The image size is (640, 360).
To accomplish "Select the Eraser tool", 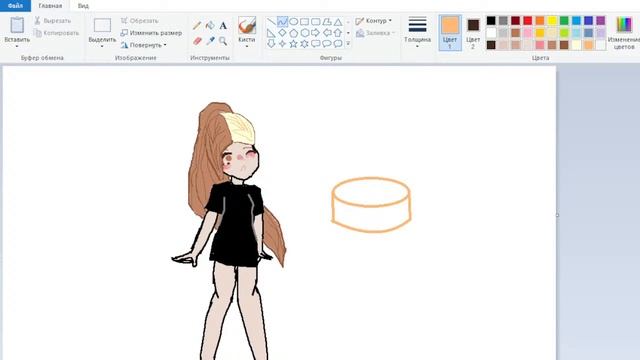I will click(197, 41).
